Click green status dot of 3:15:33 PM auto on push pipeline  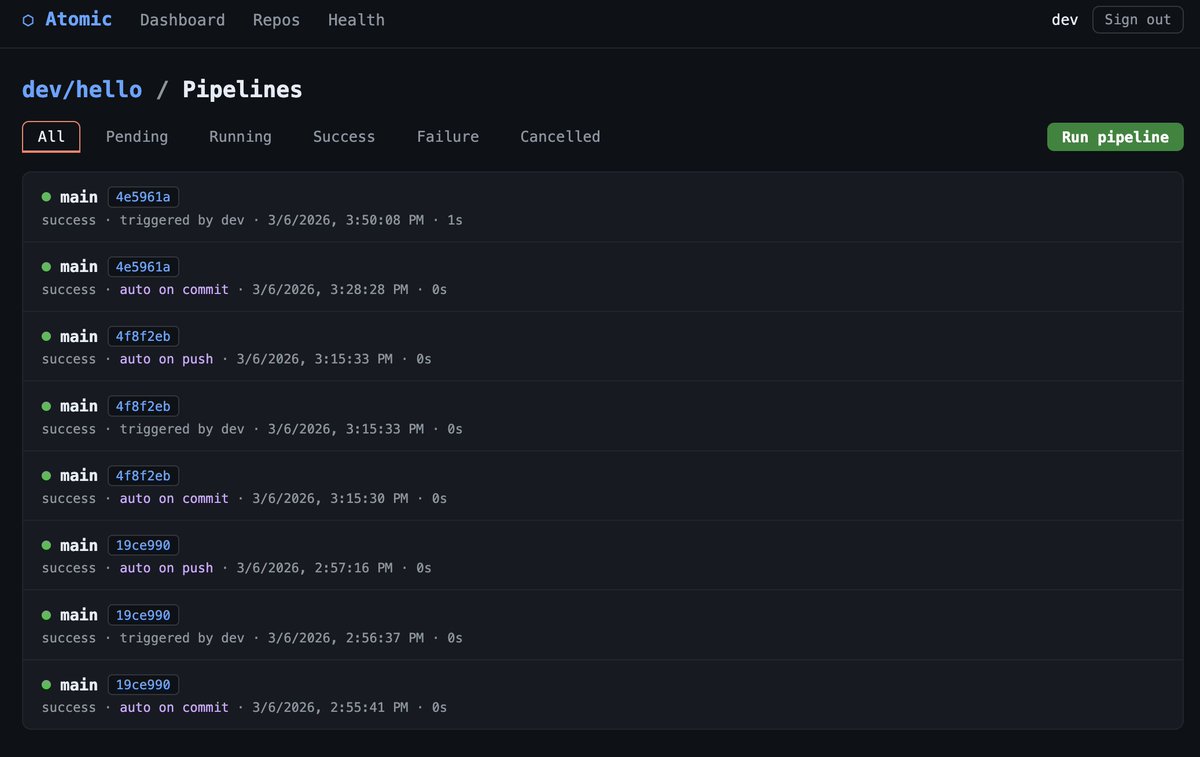46,336
